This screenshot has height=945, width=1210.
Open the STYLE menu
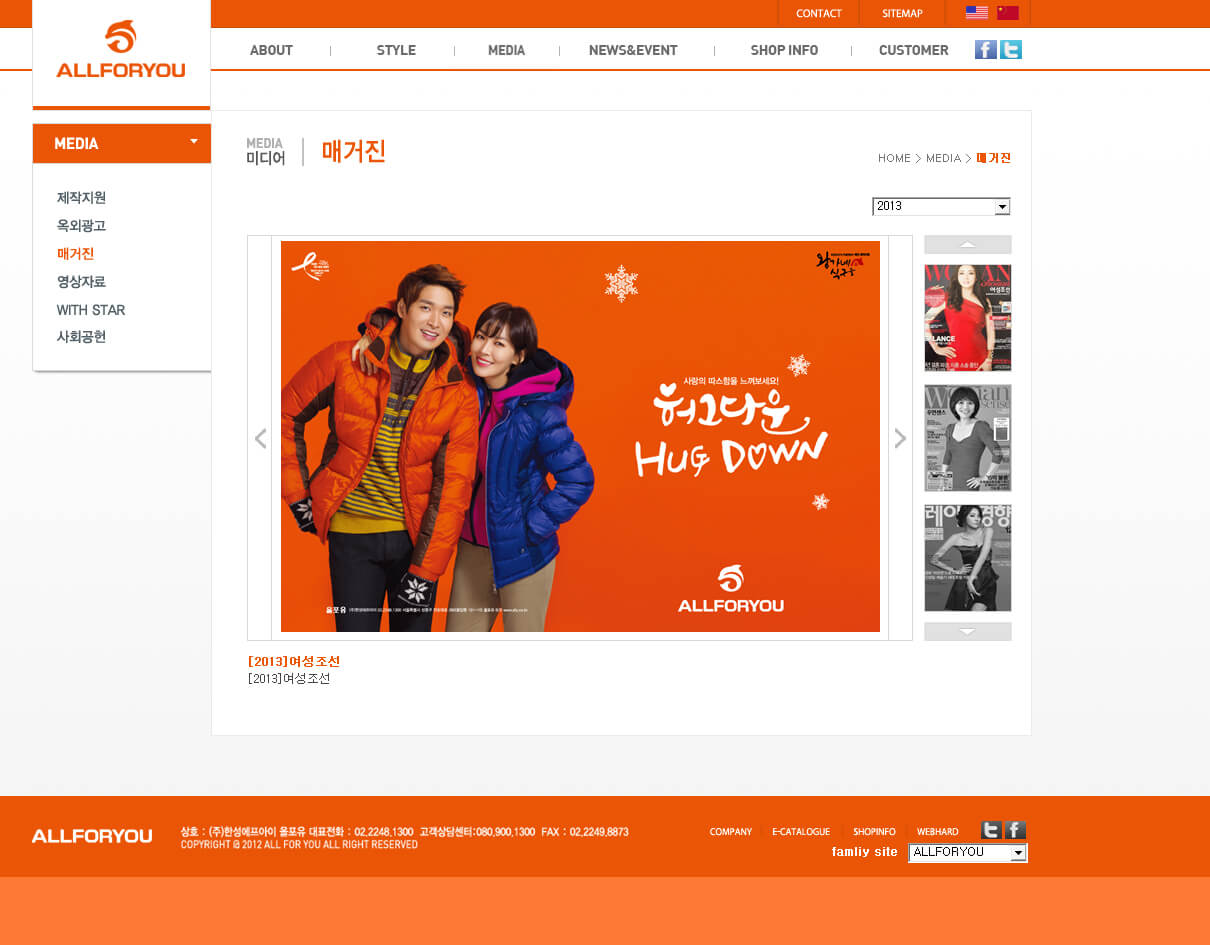(396, 50)
